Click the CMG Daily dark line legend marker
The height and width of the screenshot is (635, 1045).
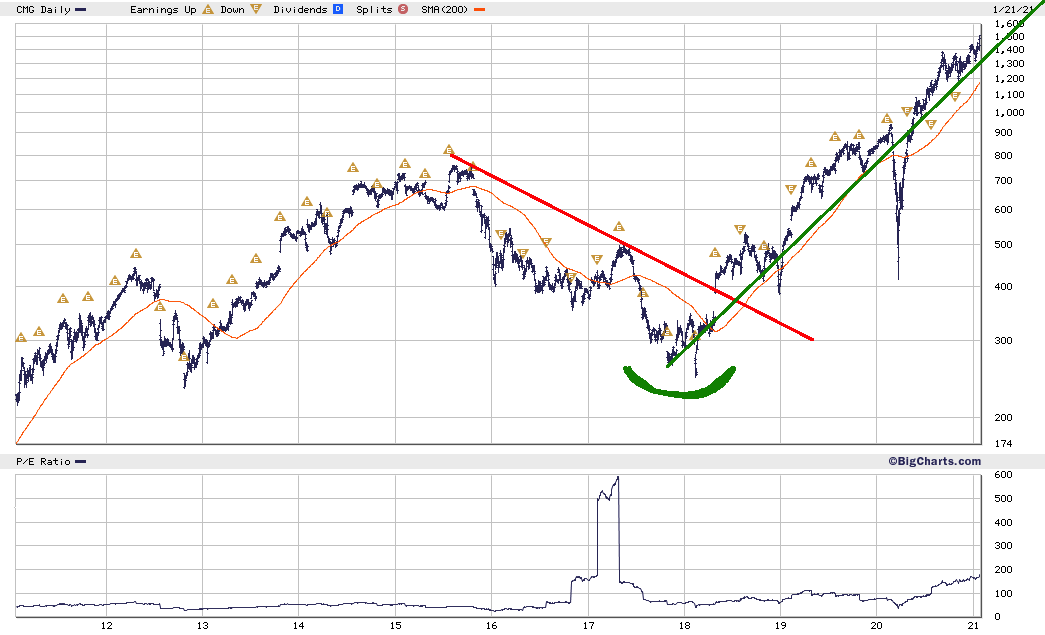pos(81,9)
